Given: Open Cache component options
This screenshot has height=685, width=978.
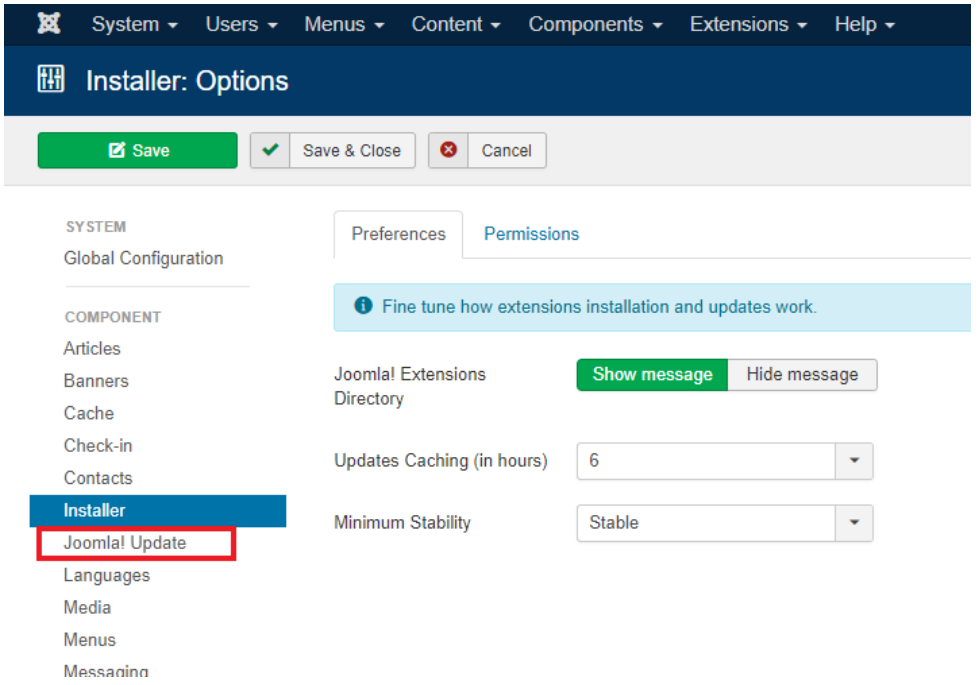Looking at the screenshot, I should coord(89,413).
